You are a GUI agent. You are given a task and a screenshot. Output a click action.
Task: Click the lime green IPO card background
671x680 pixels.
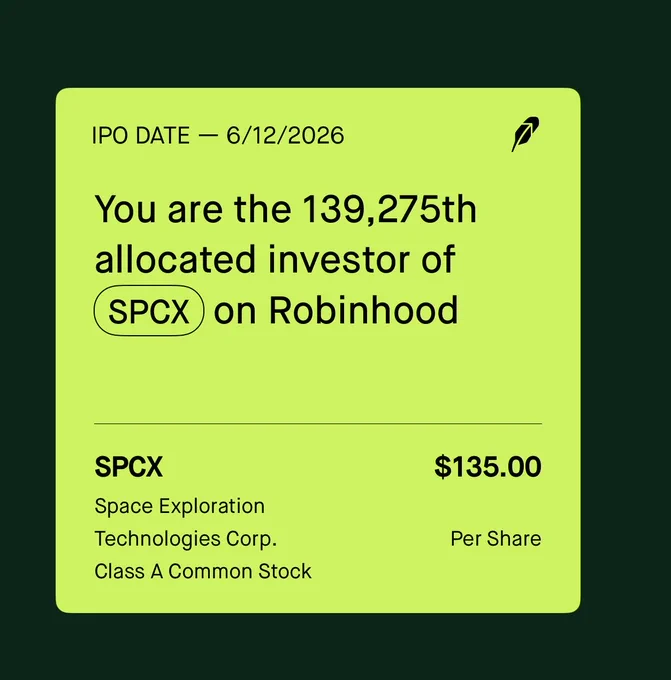tap(318, 377)
